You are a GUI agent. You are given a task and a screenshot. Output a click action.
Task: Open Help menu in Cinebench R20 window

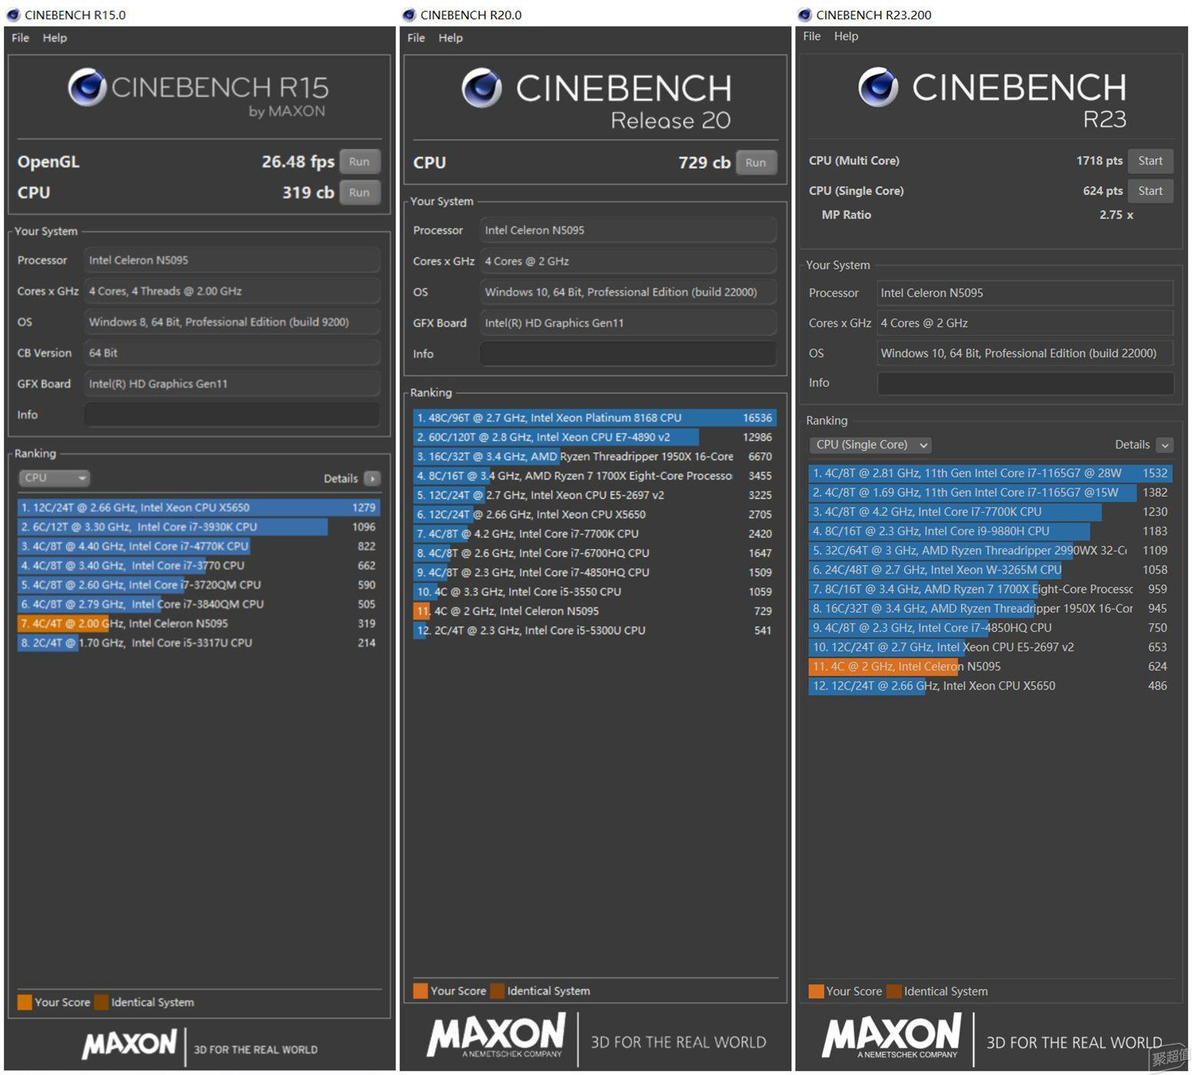click(x=450, y=38)
